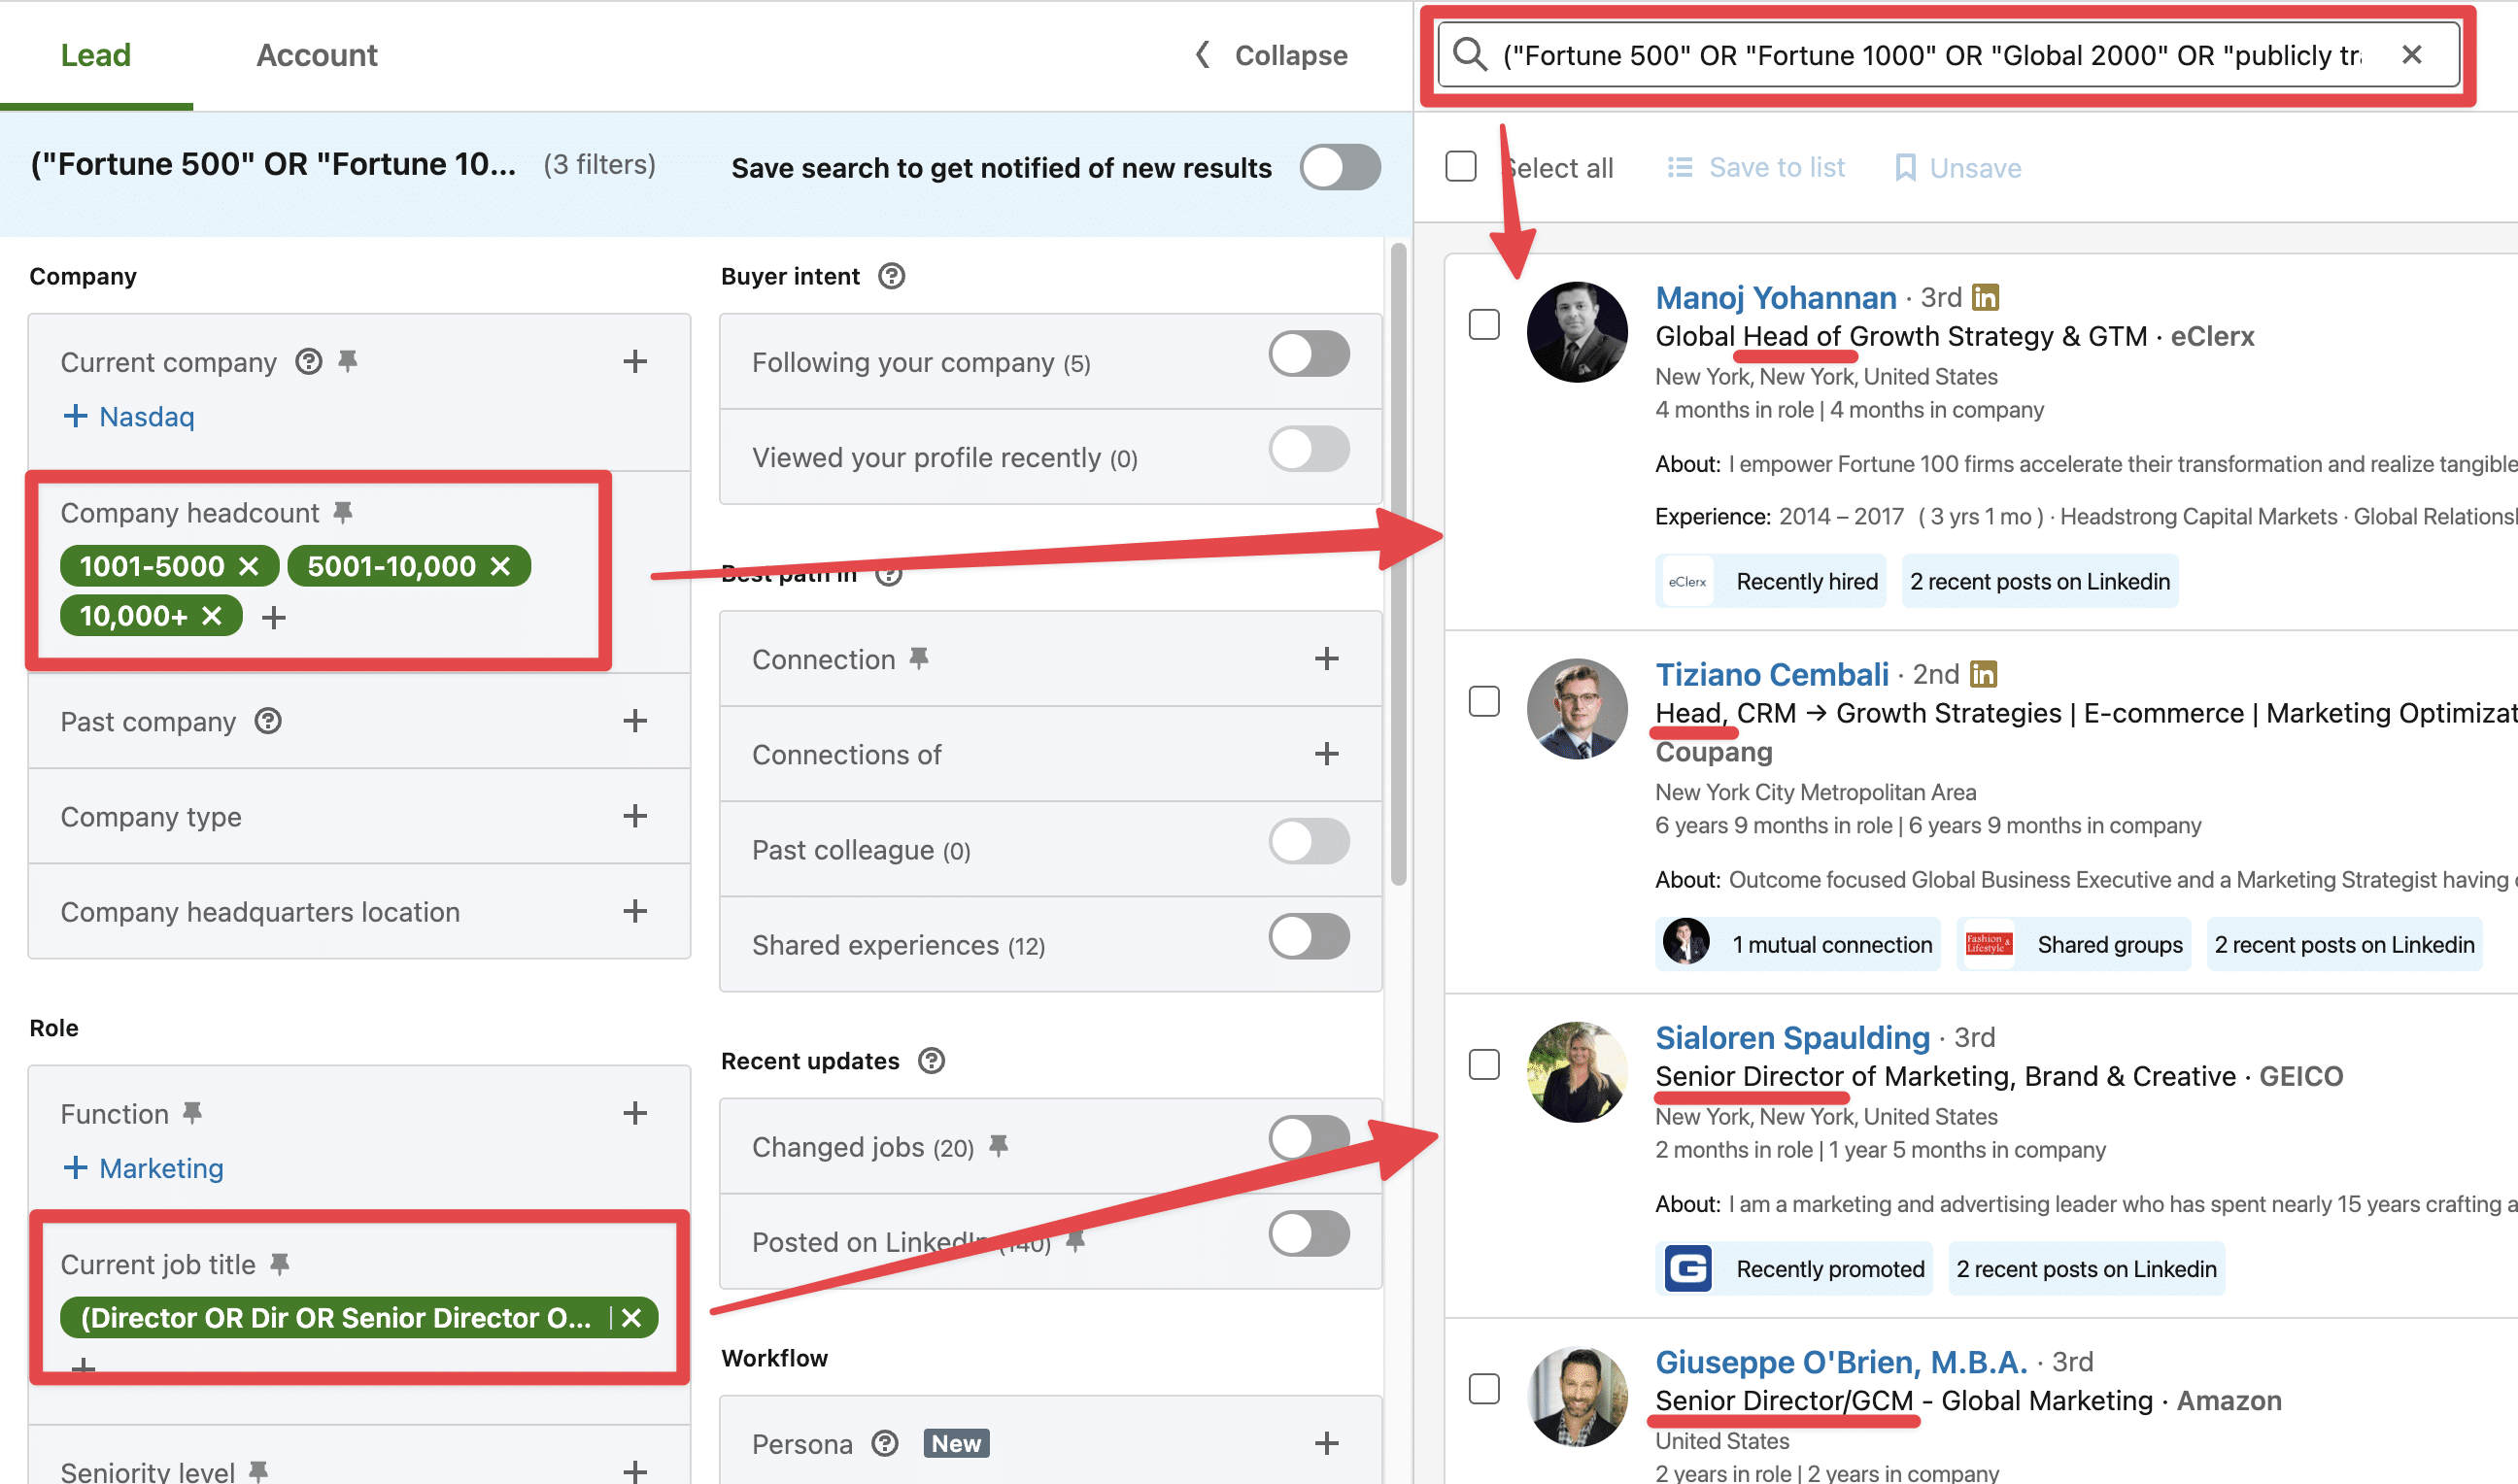Click the Persona help icon

pos(884,1442)
